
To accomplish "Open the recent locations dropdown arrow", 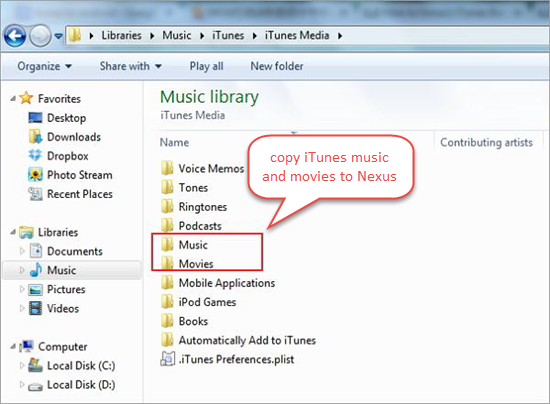I will pyautogui.click(x=59, y=36).
